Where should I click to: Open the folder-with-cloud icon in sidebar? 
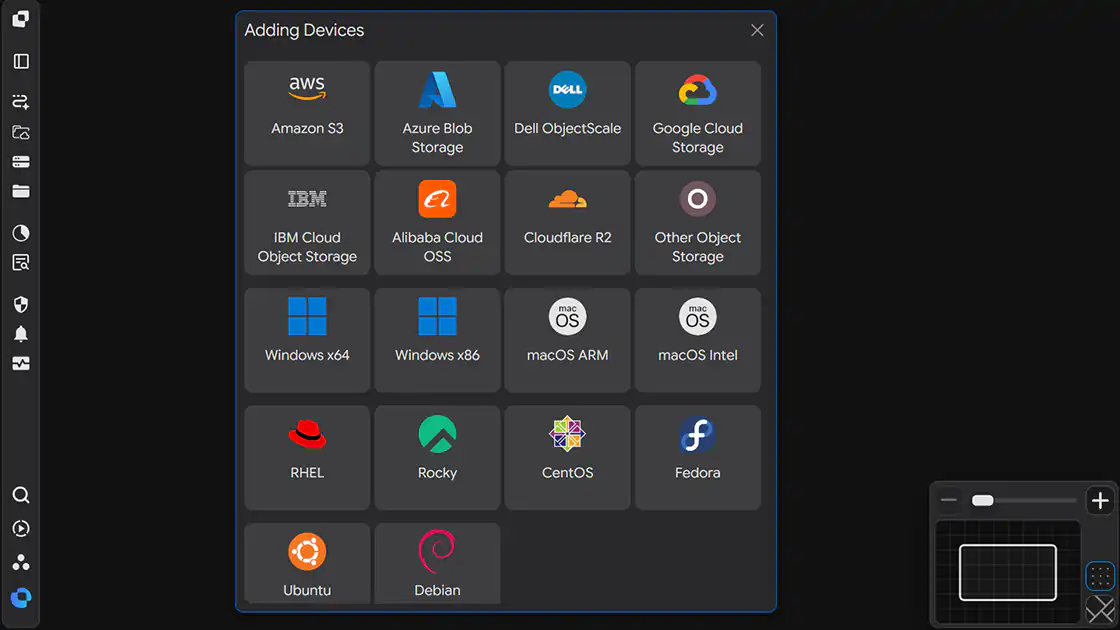click(21, 132)
